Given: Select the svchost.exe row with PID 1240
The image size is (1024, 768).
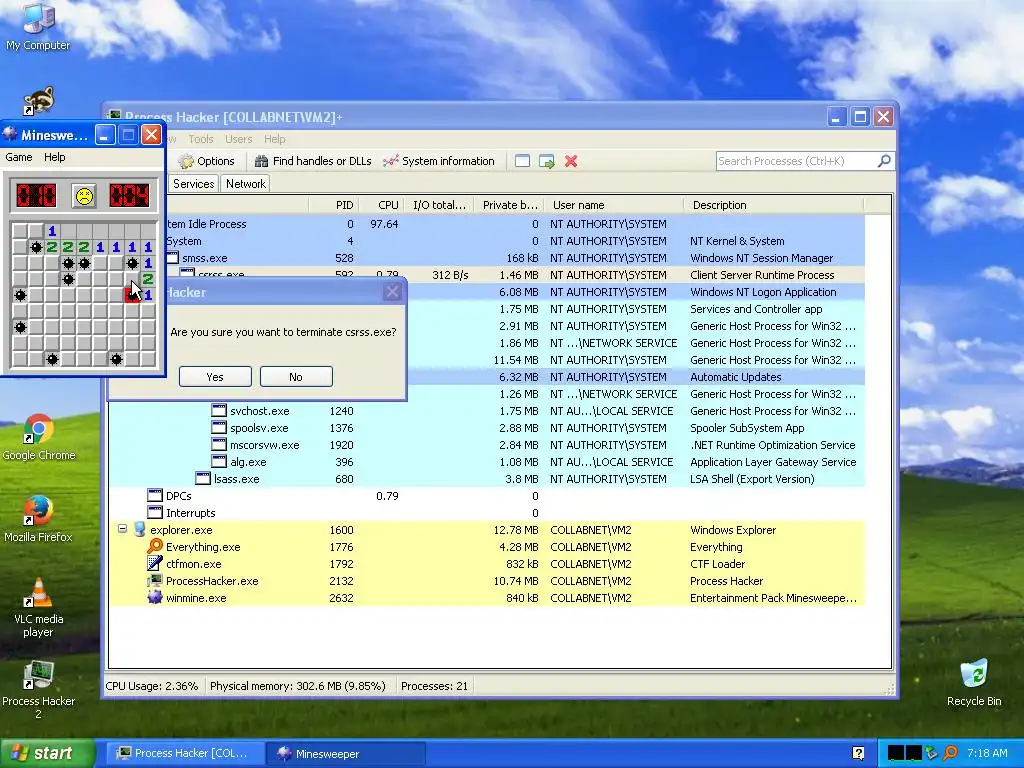Looking at the screenshot, I should tap(487, 411).
